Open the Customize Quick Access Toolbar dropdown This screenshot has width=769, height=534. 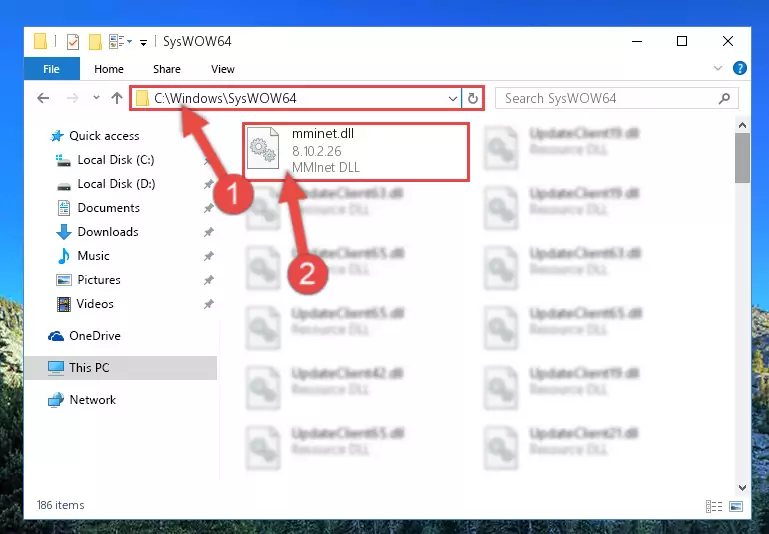(143, 43)
